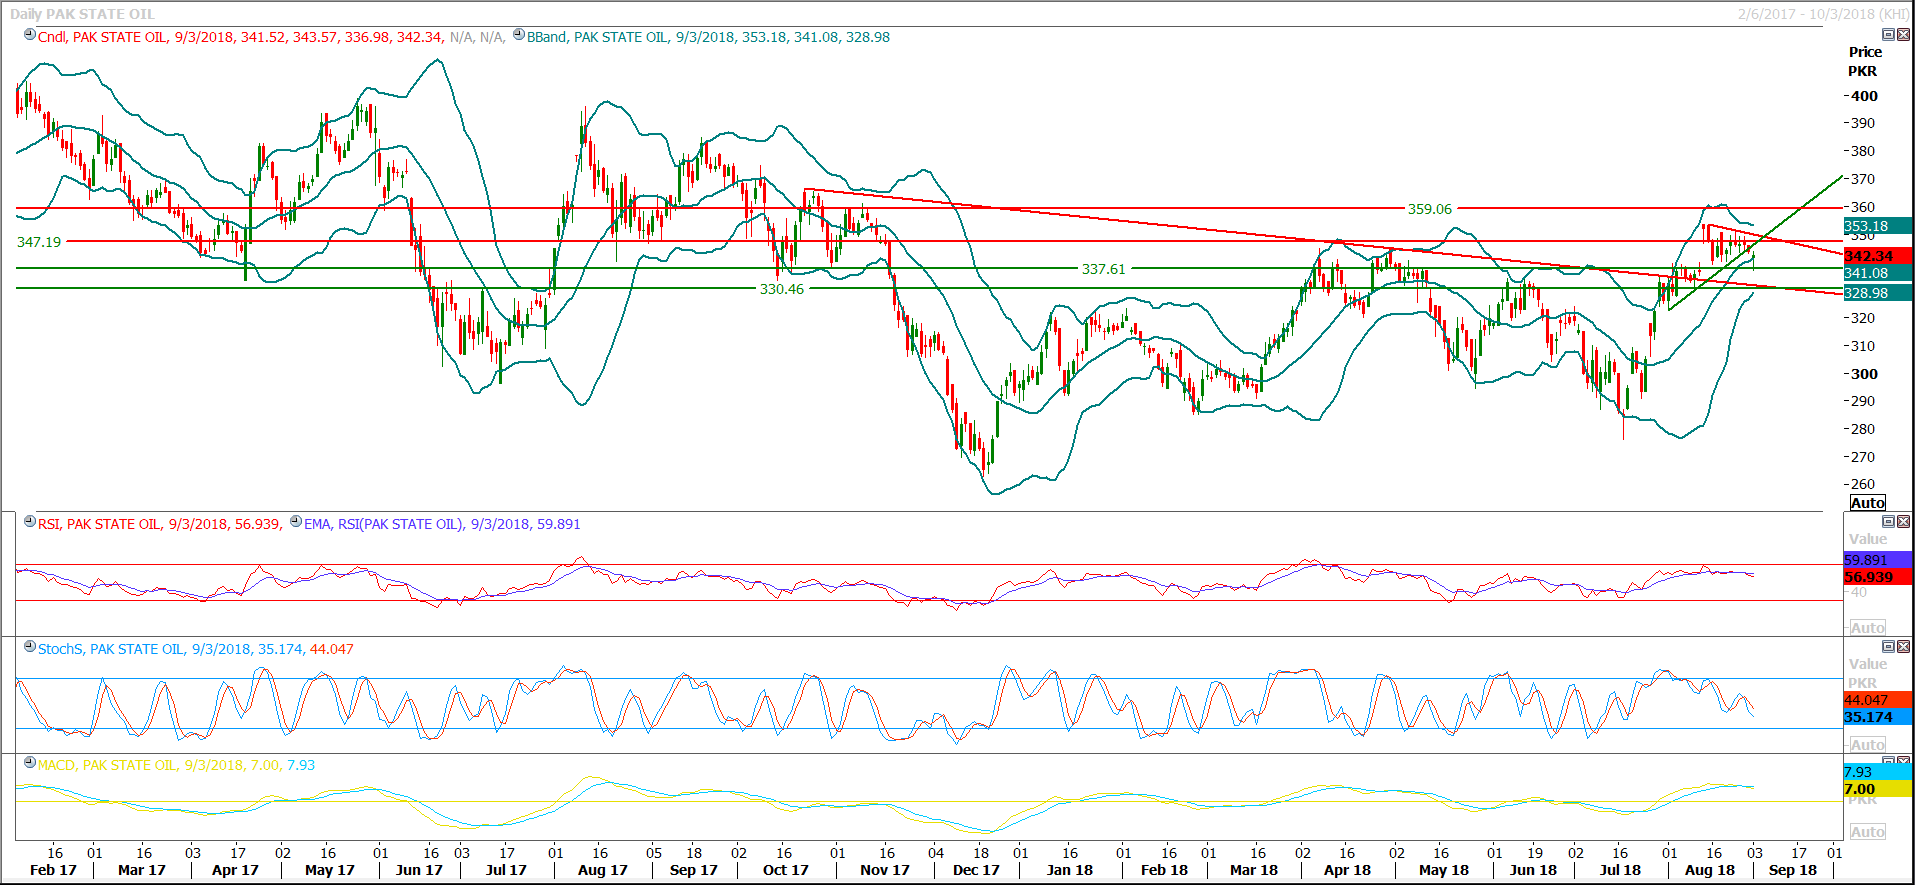
Task: Select the BBand PAK STATE OIL legend text
Action: tap(708, 37)
